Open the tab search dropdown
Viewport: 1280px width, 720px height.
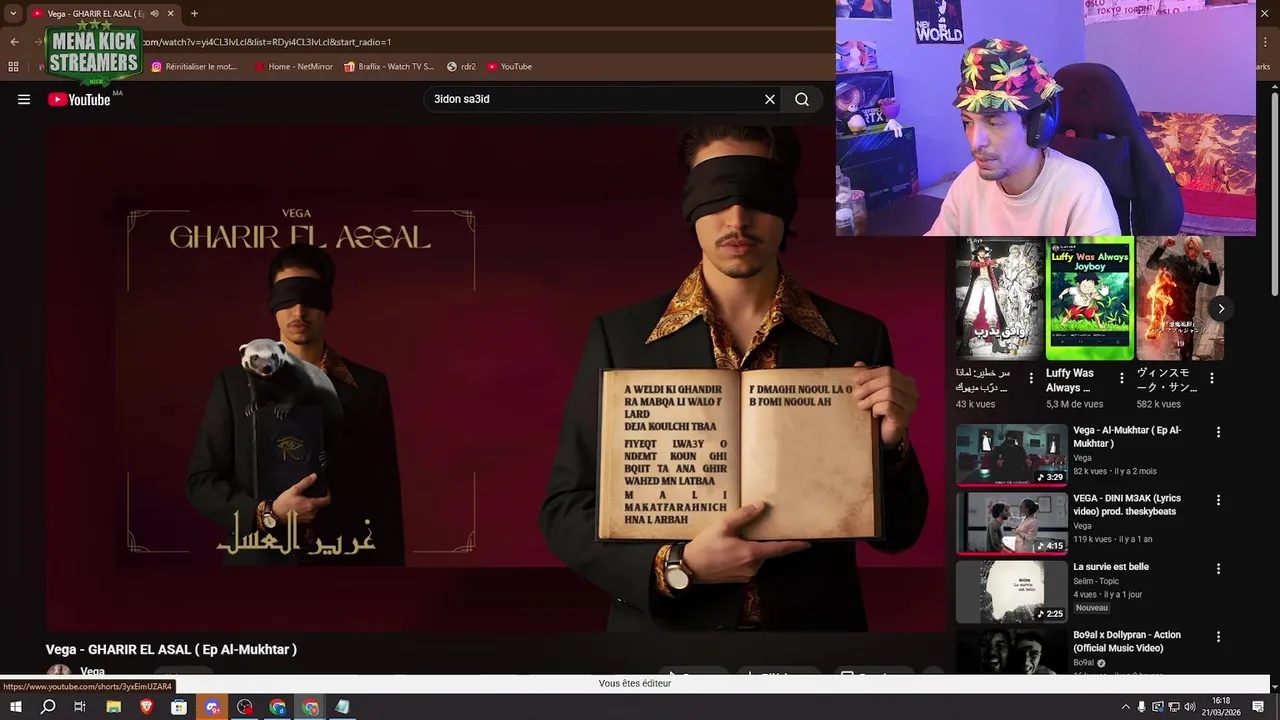[12, 13]
